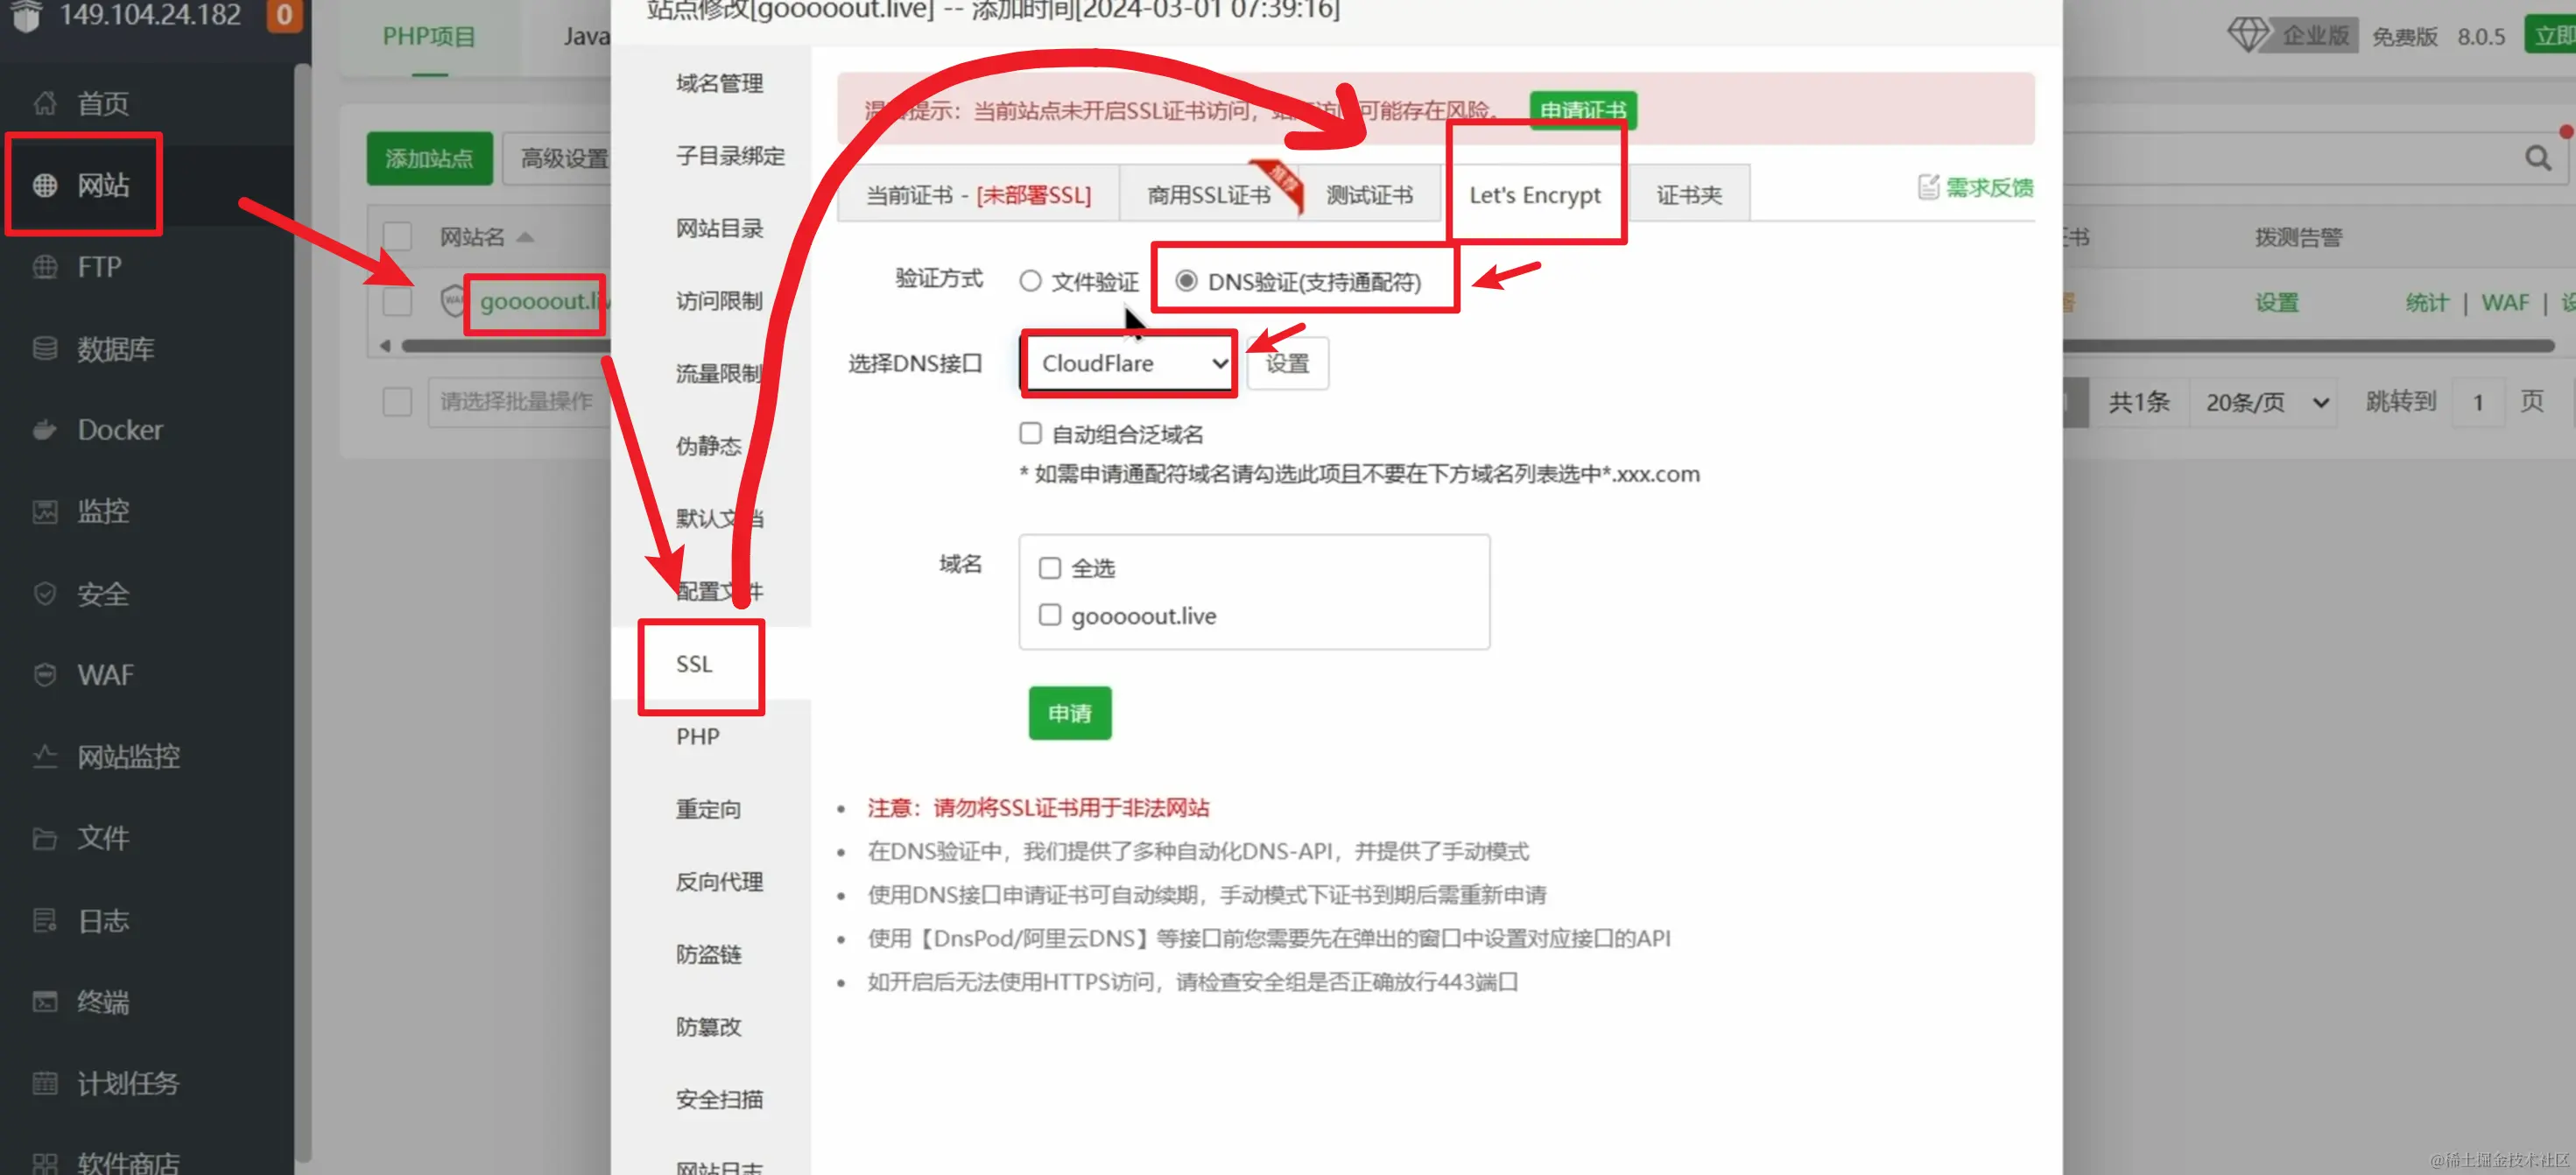Image resolution: width=2576 pixels, height=1175 pixels.
Task: Switch to the 证书夹 tab
Action: tap(1688, 195)
